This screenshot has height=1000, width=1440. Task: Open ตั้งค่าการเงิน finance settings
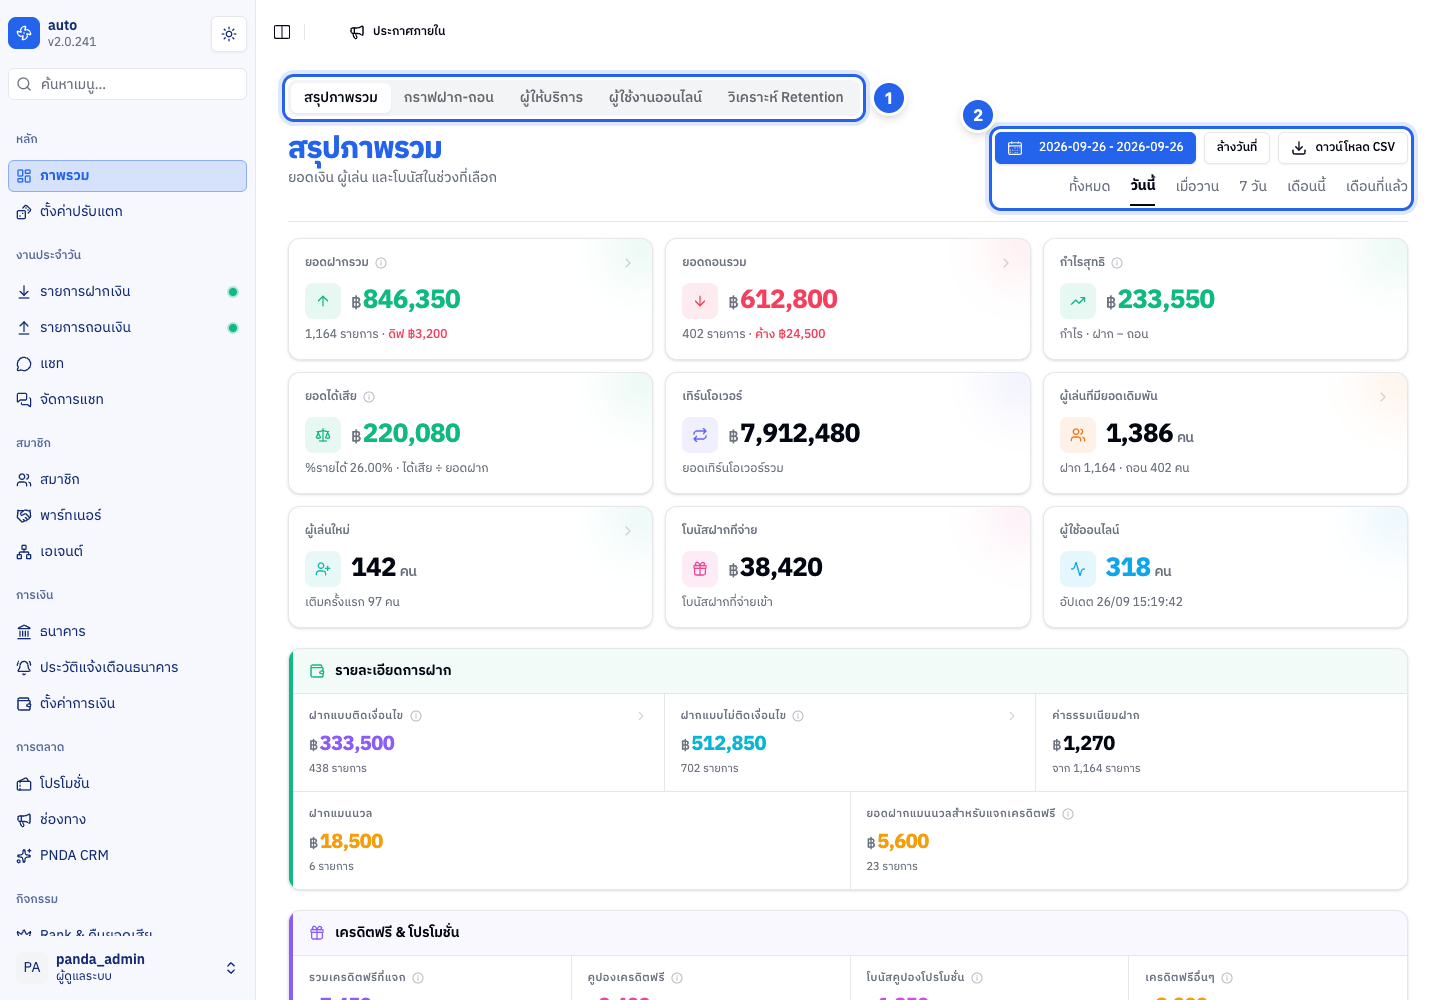(x=128, y=704)
